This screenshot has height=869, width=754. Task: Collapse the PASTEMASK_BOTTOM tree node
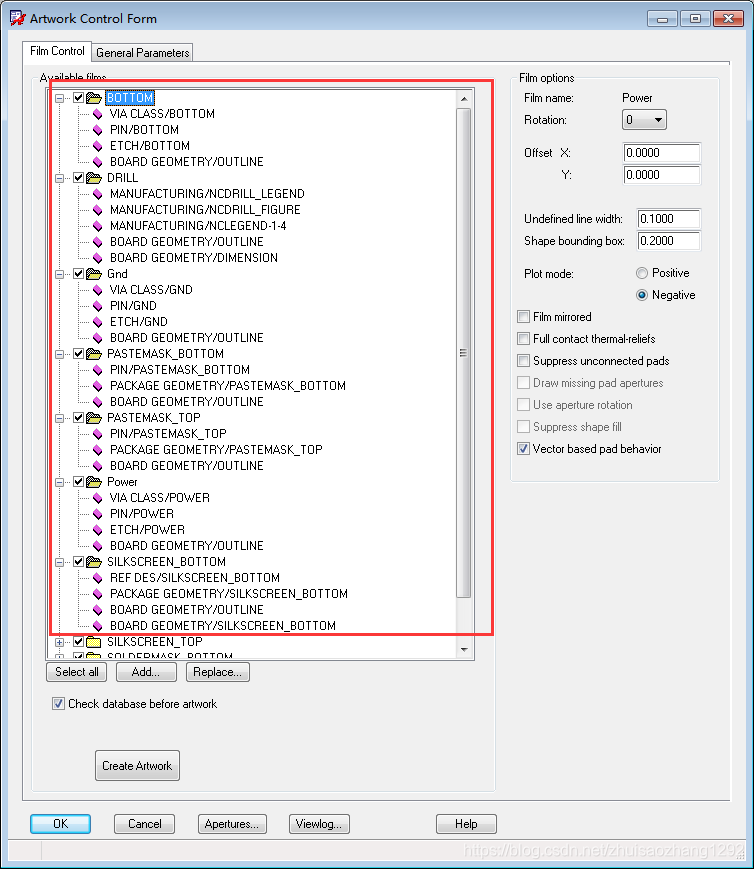pyautogui.click(x=59, y=354)
